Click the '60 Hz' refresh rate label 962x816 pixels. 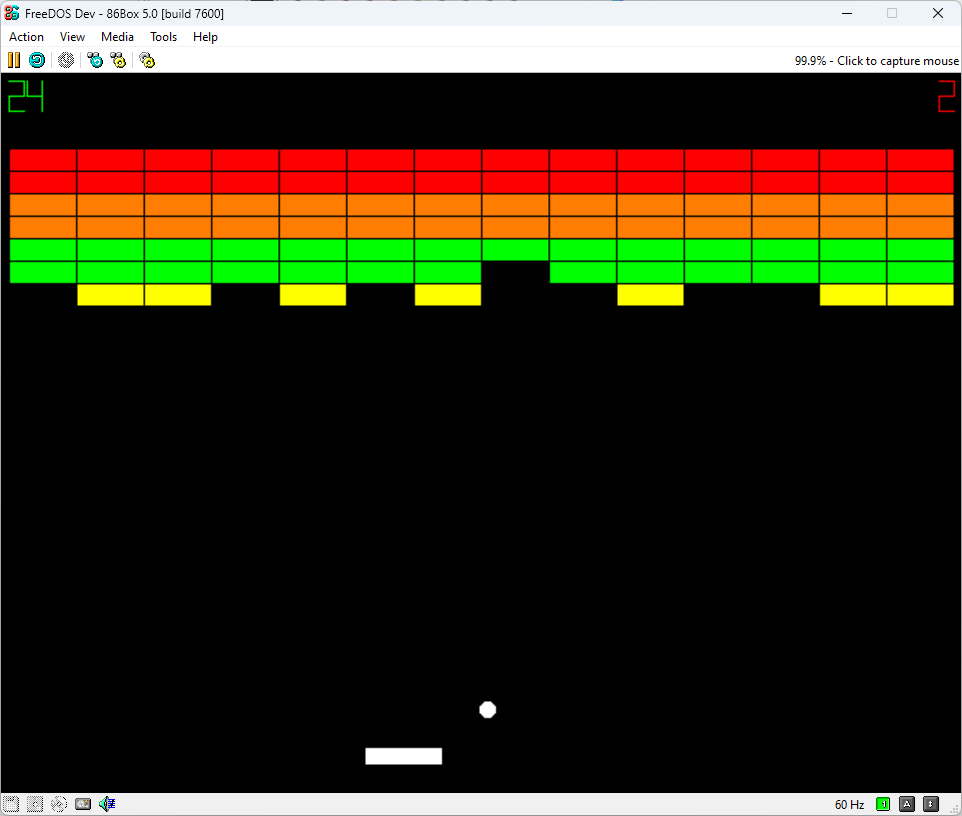point(848,804)
